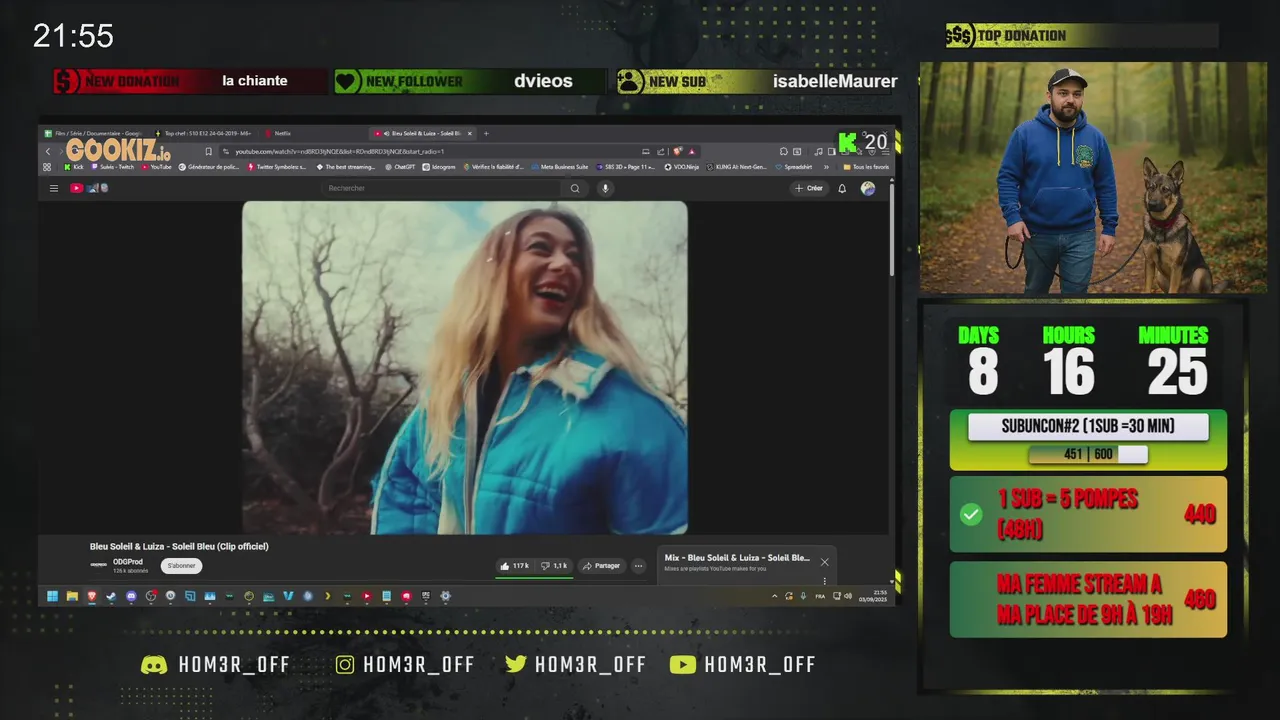Click the 451 | 600 subathon progress bar
The height and width of the screenshot is (720, 1280).
[1088, 455]
